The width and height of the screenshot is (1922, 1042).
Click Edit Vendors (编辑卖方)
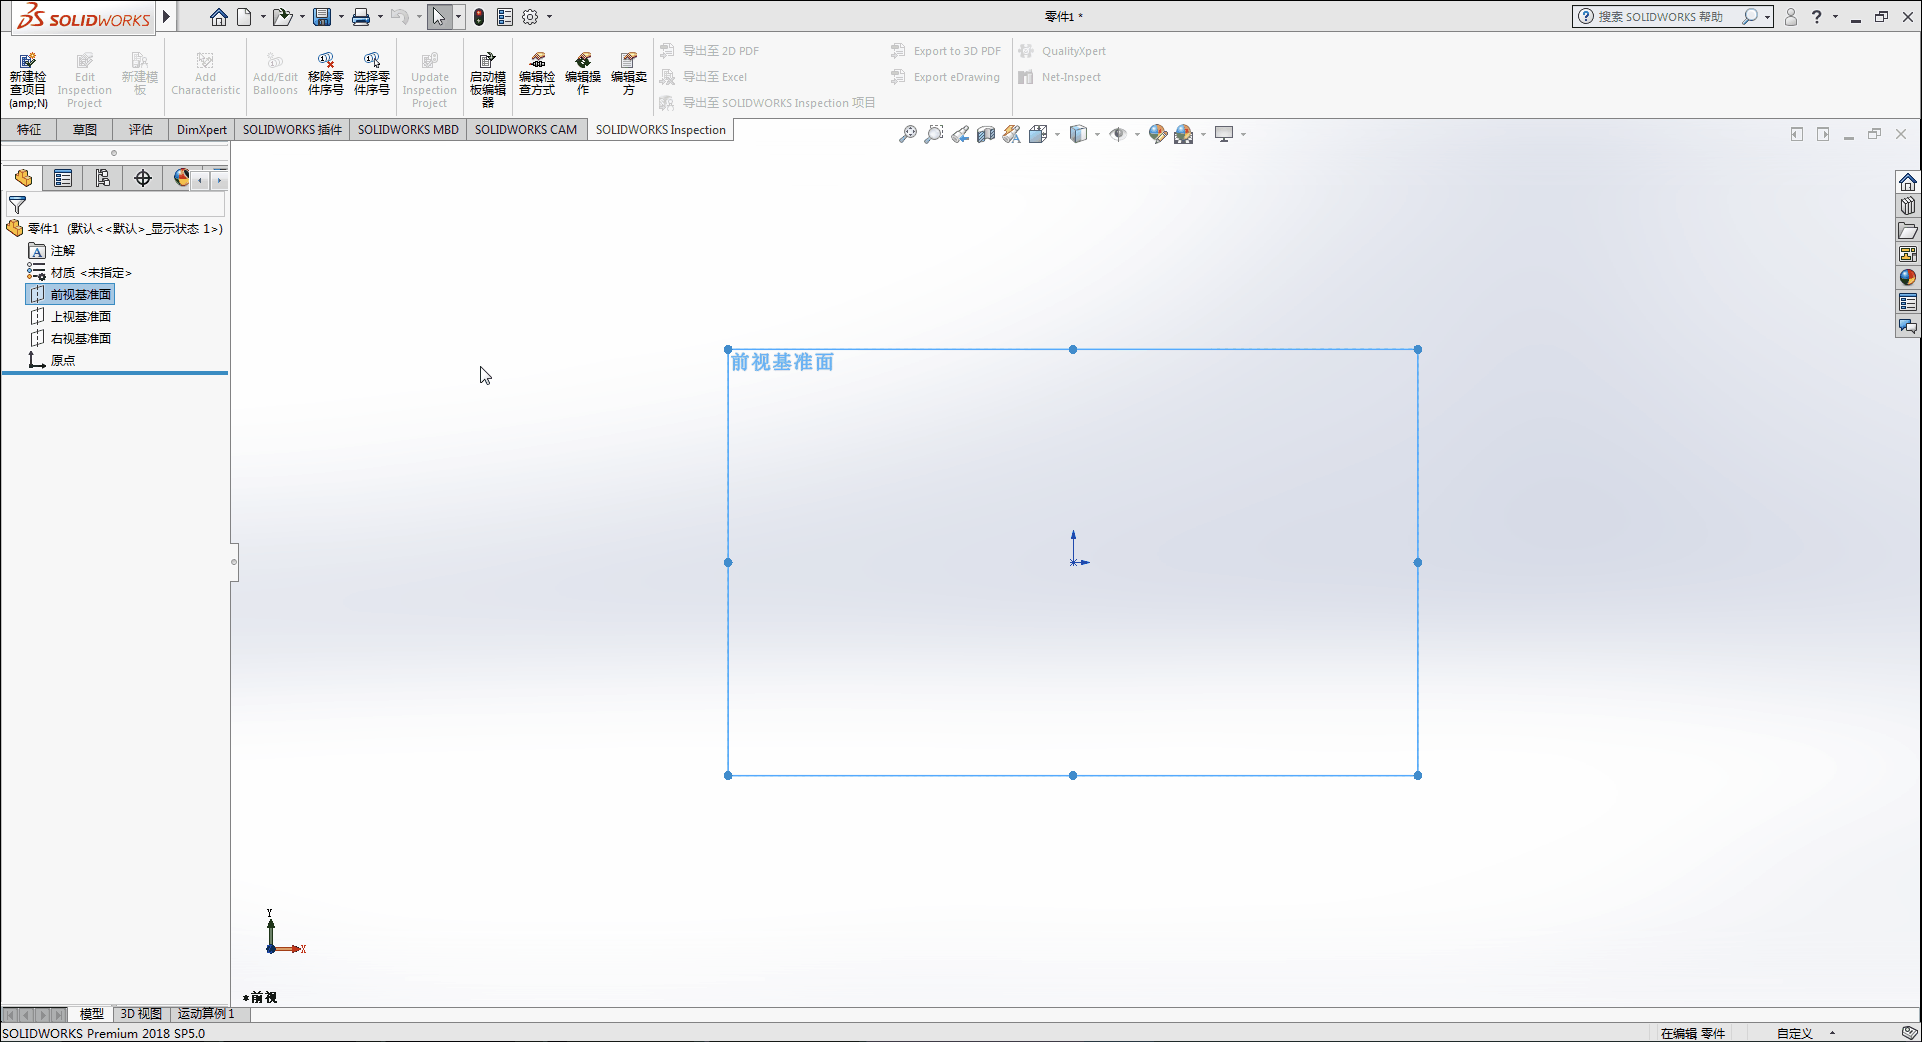629,75
